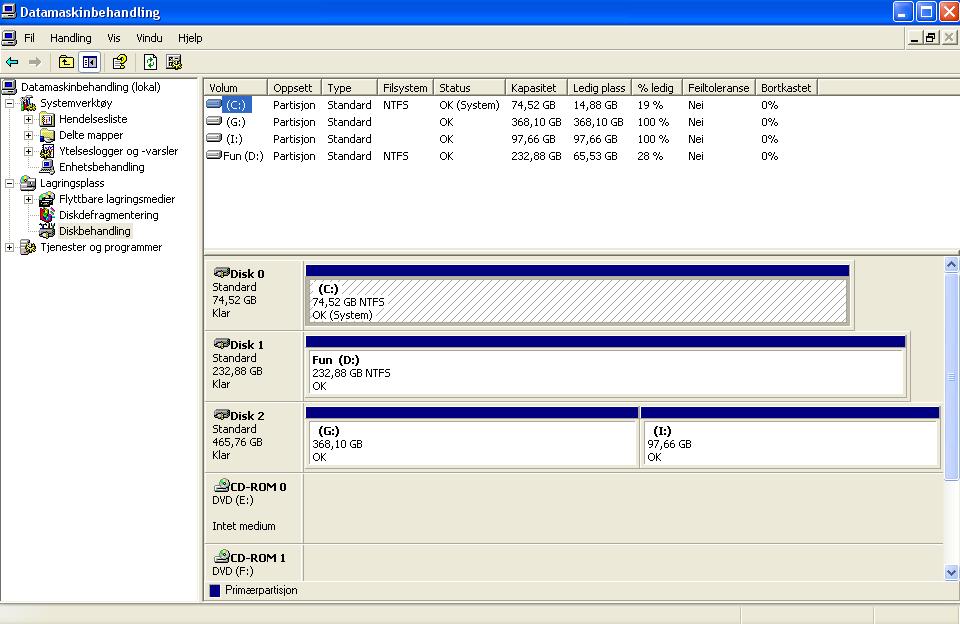
Task: Expand the Delte mapper node
Action: point(29,135)
